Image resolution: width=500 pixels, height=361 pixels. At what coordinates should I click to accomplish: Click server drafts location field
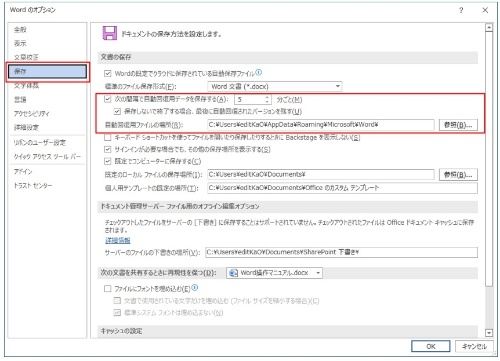click(341, 252)
